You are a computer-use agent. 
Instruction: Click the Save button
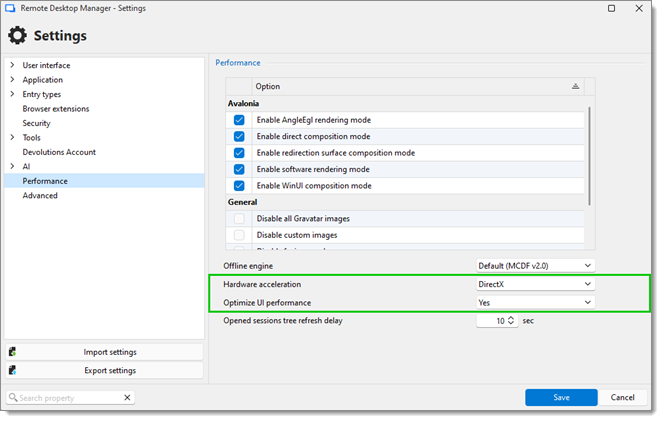tap(561, 397)
